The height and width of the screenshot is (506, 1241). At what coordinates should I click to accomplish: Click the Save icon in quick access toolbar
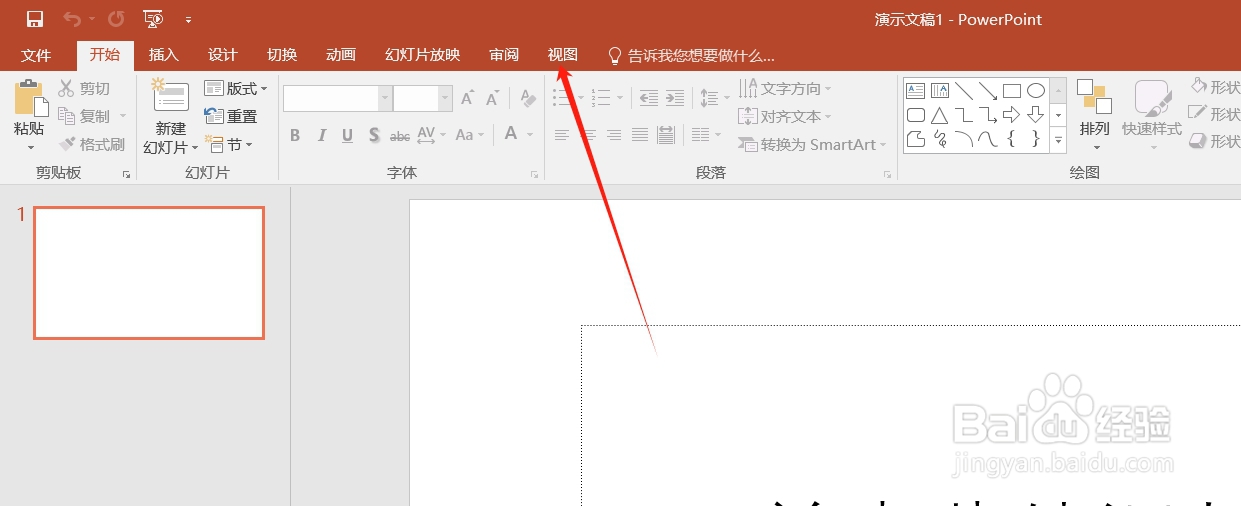coord(35,19)
